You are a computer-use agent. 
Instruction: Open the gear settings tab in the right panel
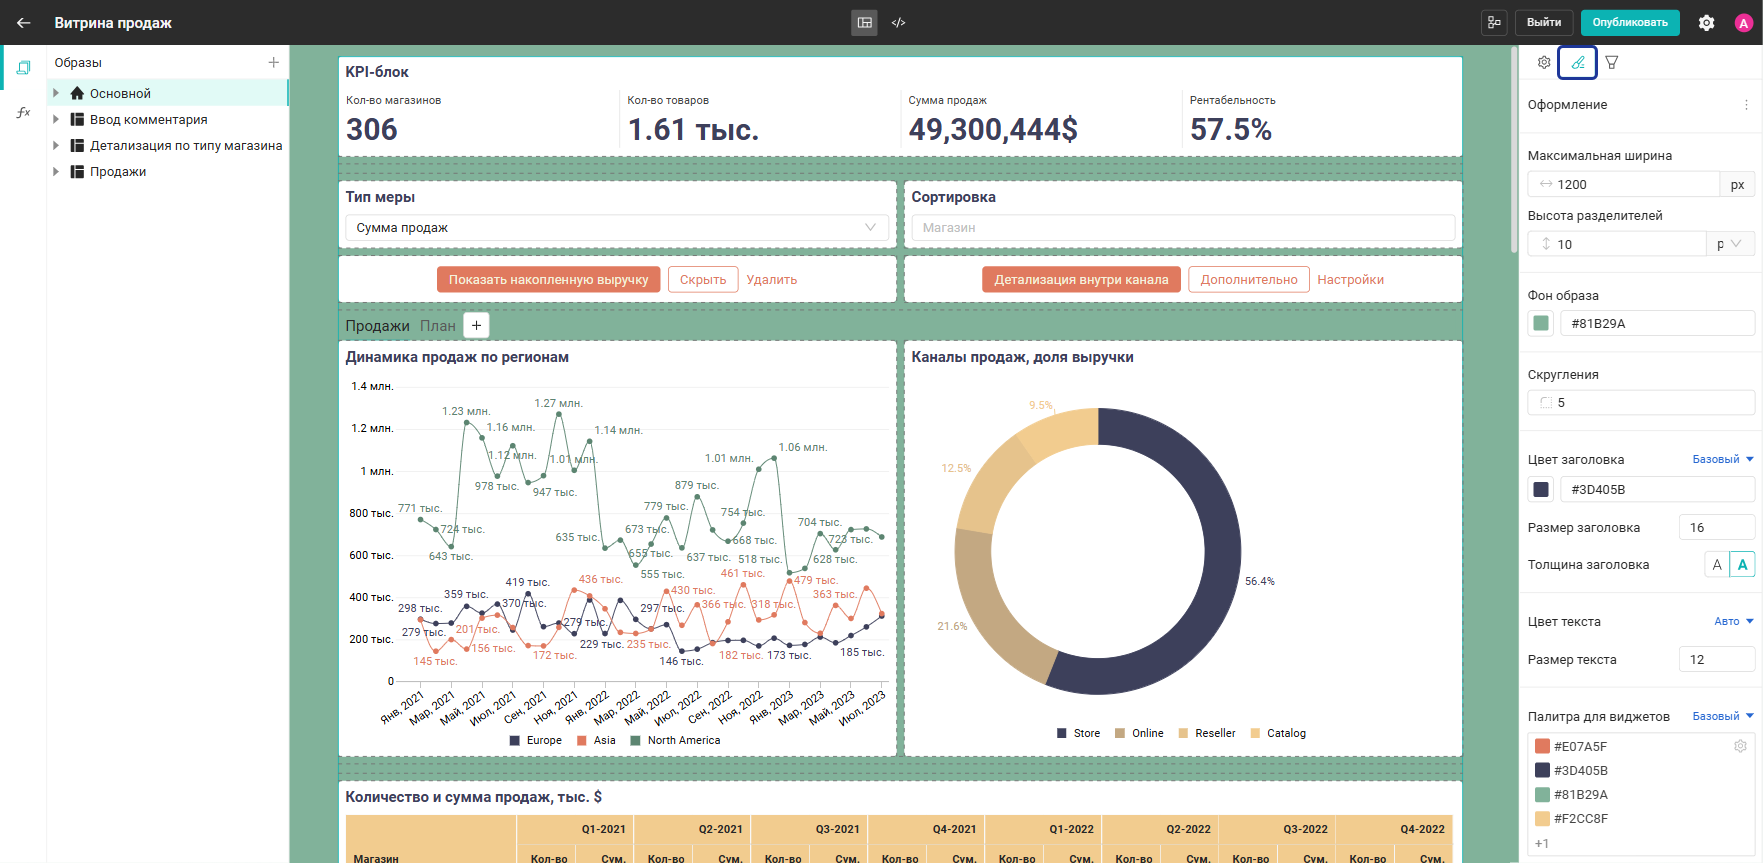[x=1544, y=62]
